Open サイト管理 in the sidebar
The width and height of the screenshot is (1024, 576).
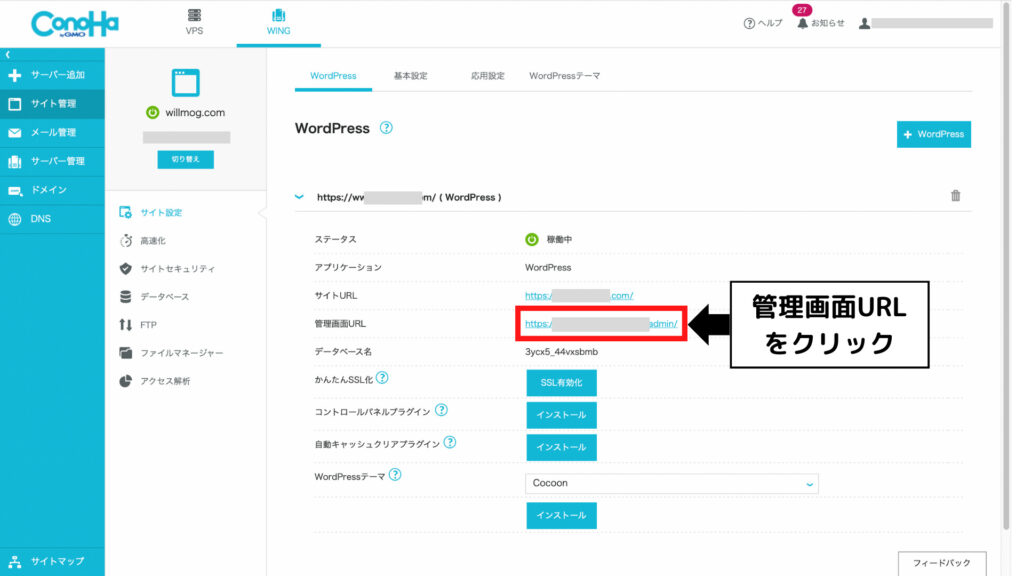pos(52,104)
